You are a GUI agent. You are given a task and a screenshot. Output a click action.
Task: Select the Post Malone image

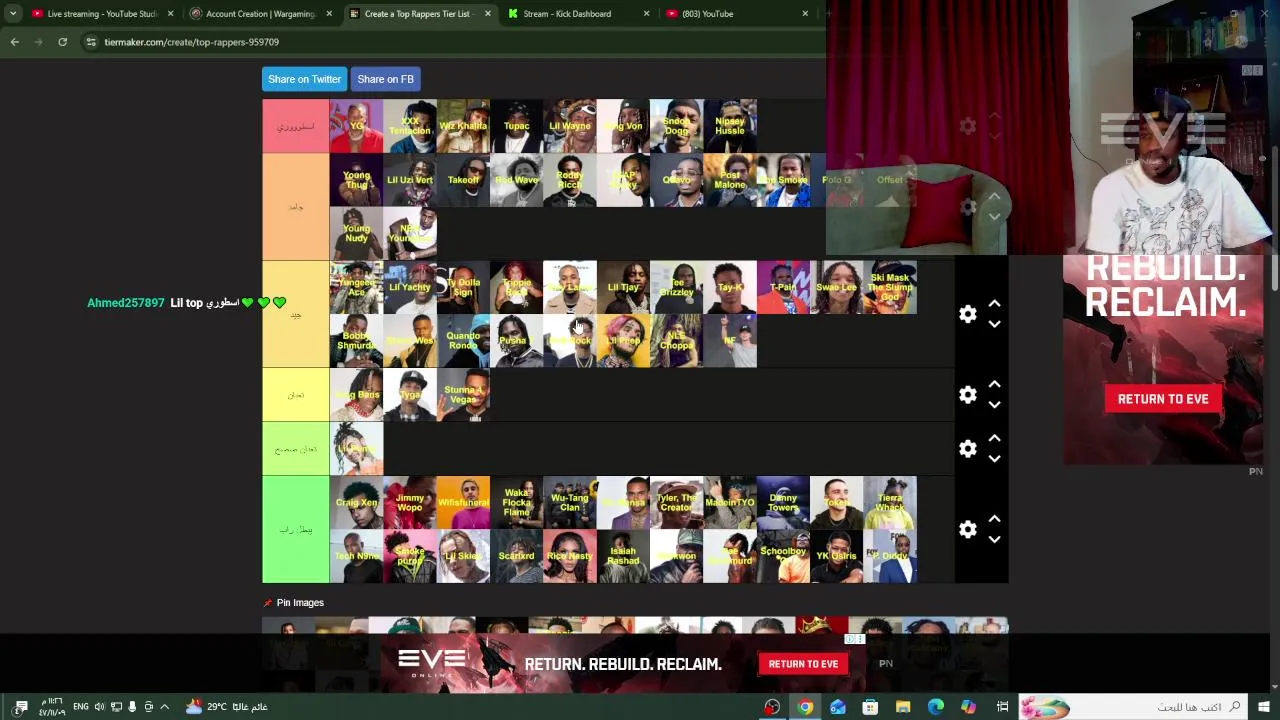pos(730,180)
